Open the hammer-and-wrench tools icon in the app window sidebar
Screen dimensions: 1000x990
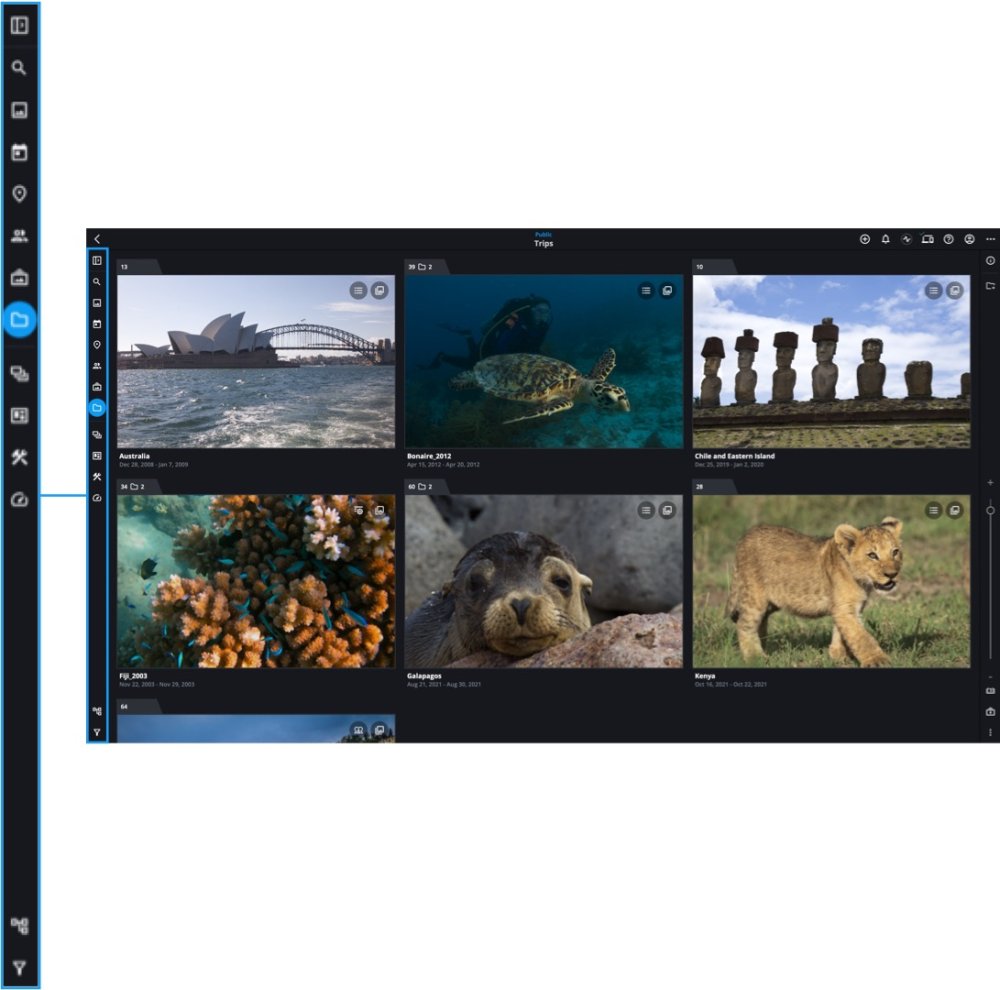97,477
